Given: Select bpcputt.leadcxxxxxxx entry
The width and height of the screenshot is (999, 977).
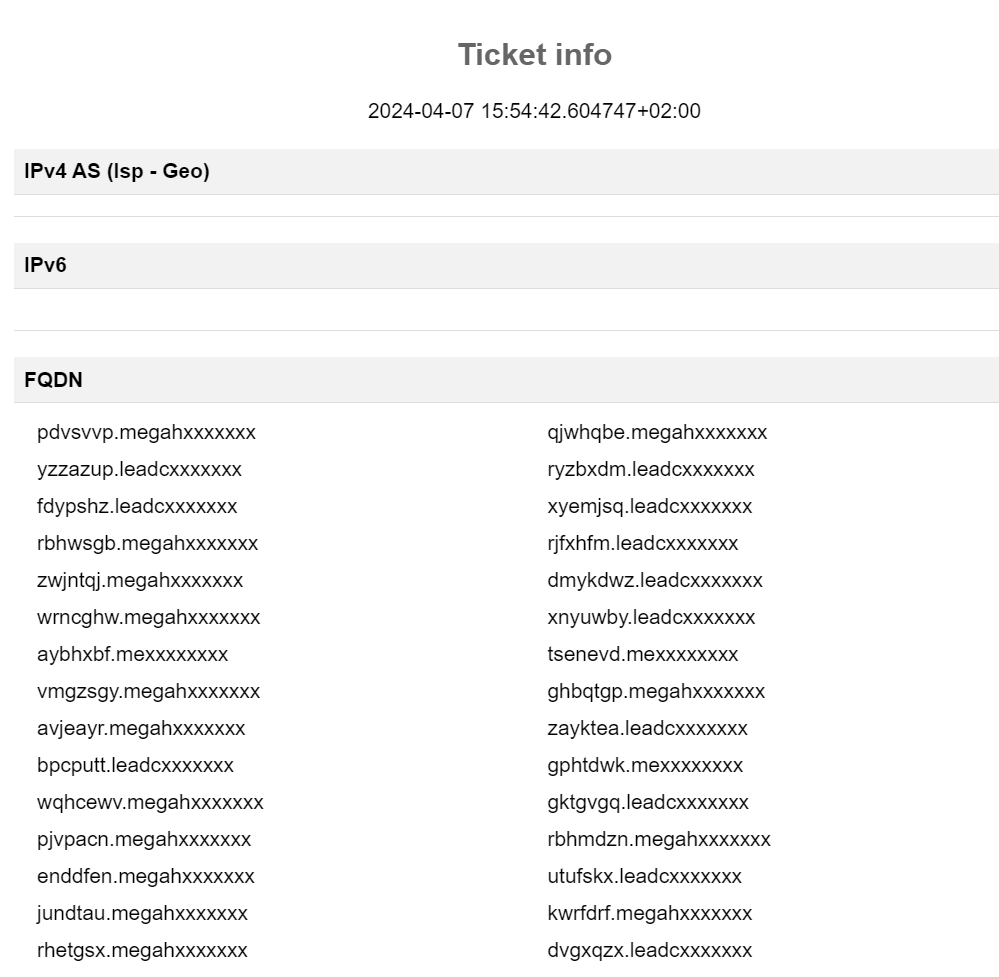Looking at the screenshot, I should pyautogui.click(x=135, y=765).
